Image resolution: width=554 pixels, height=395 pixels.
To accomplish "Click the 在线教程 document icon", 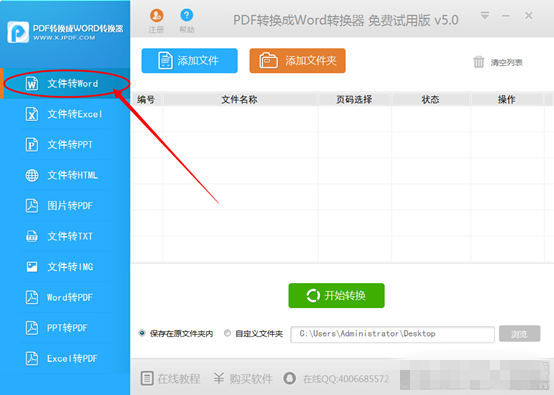I will pos(147,378).
